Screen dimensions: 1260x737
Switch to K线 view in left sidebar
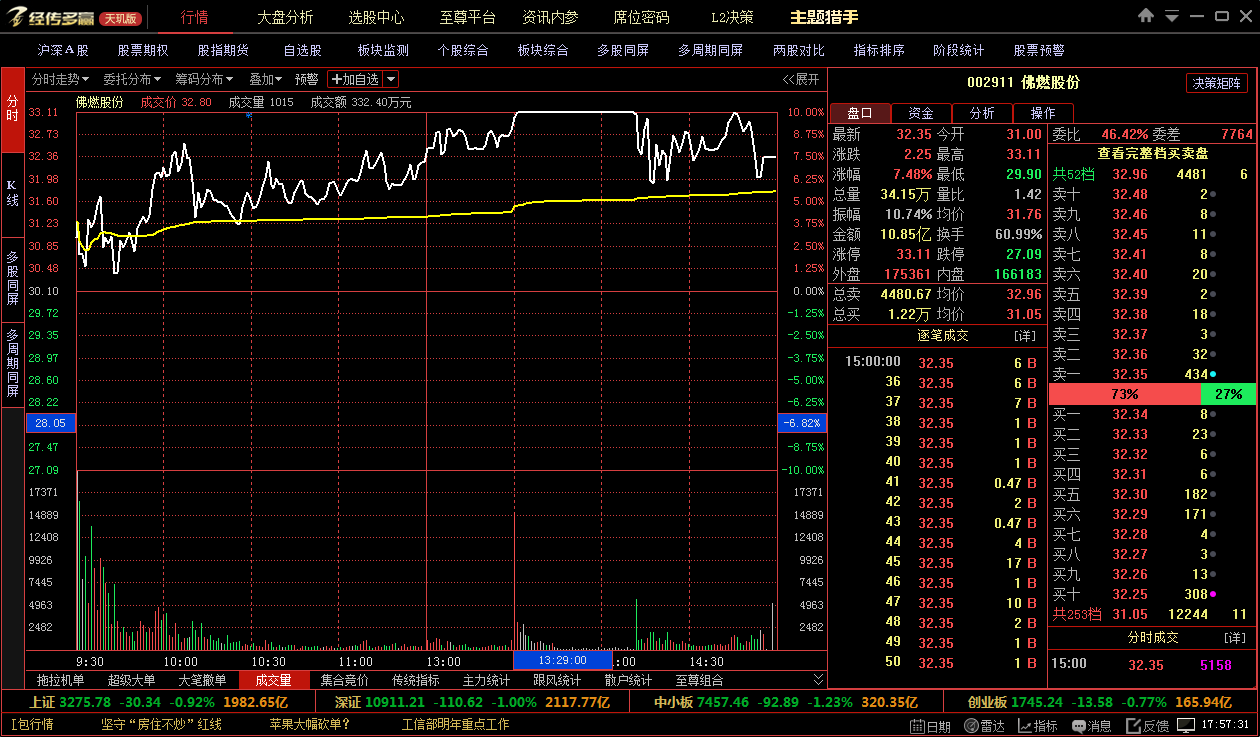pos(12,193)
